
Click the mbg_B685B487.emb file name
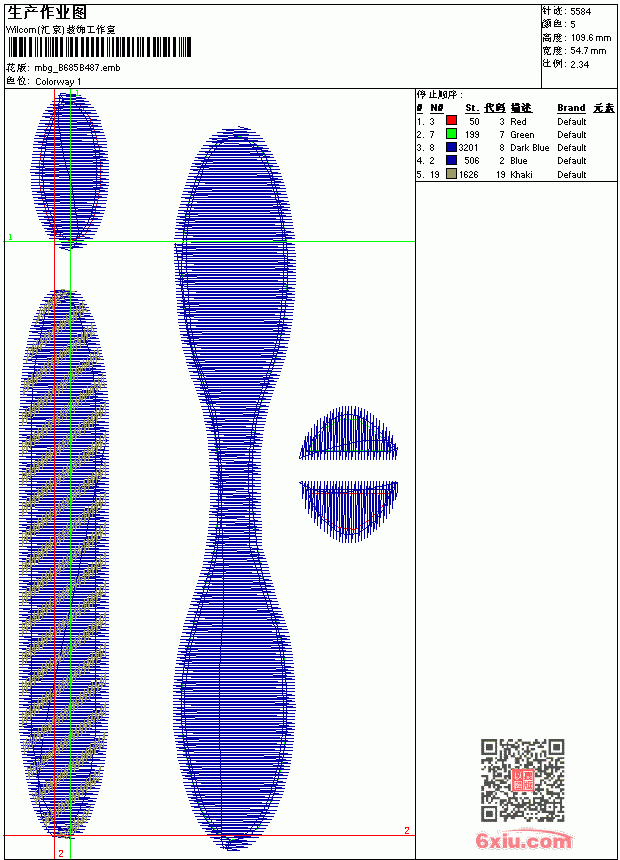77,68
